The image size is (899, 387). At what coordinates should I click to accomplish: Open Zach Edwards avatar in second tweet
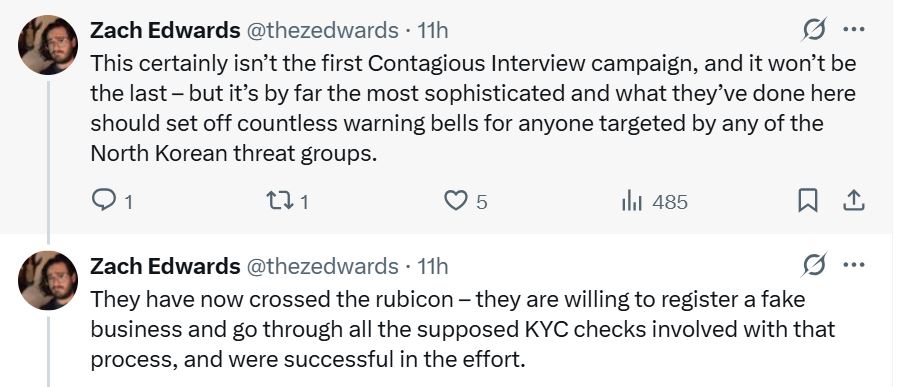tap(48, 280)
